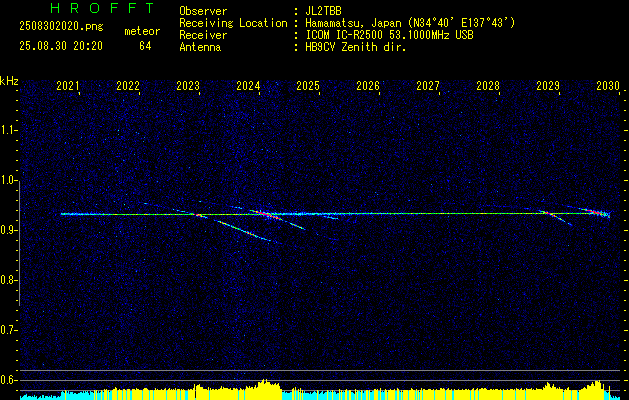The width and height of the screenshot is (629, 400).
Task: Click the Hamamatsu, Japan coordinates text
Action: (410, 23)
